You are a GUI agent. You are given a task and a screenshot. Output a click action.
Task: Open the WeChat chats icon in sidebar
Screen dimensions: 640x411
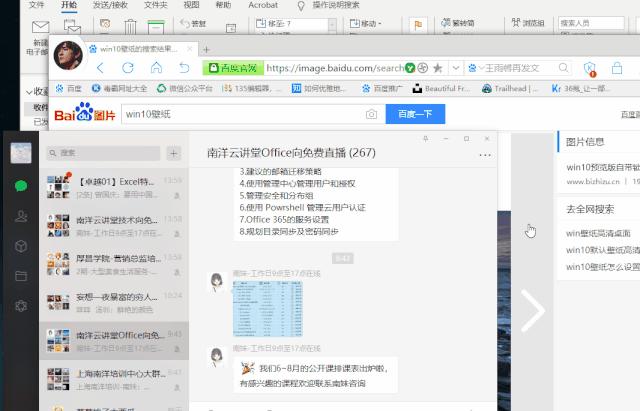21,186
